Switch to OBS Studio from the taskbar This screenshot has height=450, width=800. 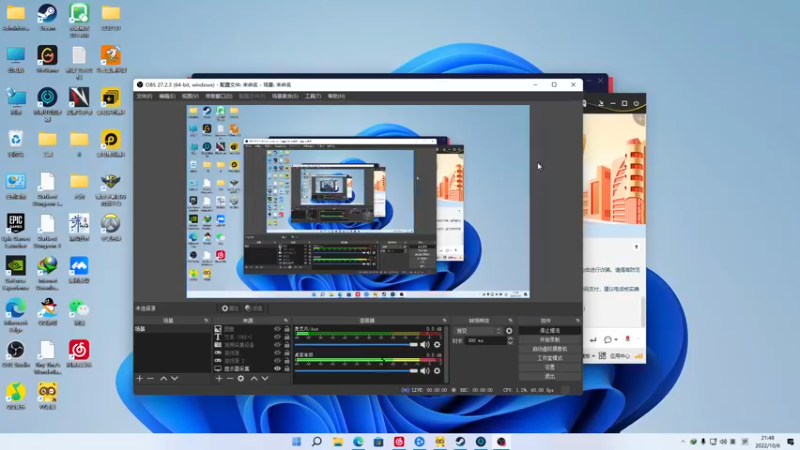[501, 441]
